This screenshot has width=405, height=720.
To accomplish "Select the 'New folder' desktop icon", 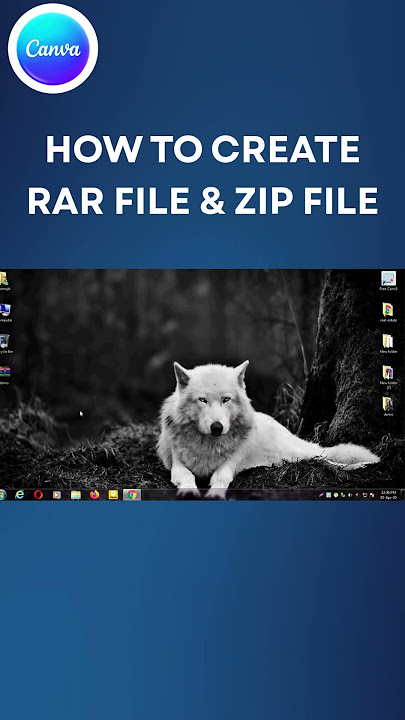I will click(x=388, y=343).
